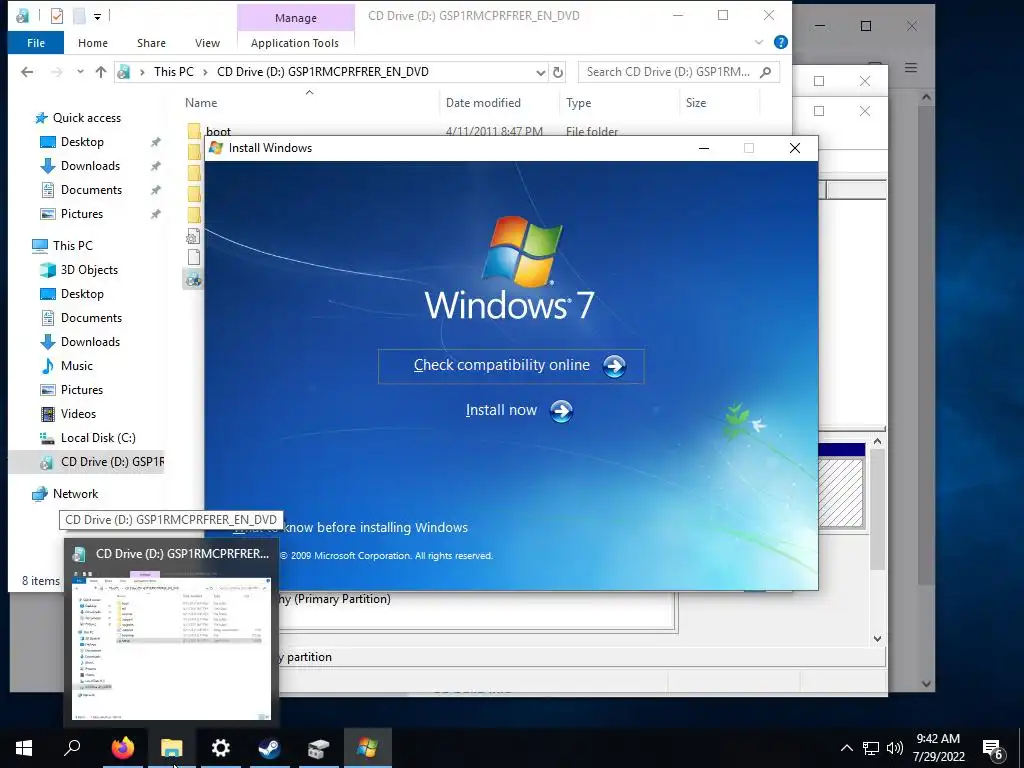Switch to the View ribbon tab
Image resolution: width=1024 pixels, height=768 pixels.
click(x=208, y=43)
